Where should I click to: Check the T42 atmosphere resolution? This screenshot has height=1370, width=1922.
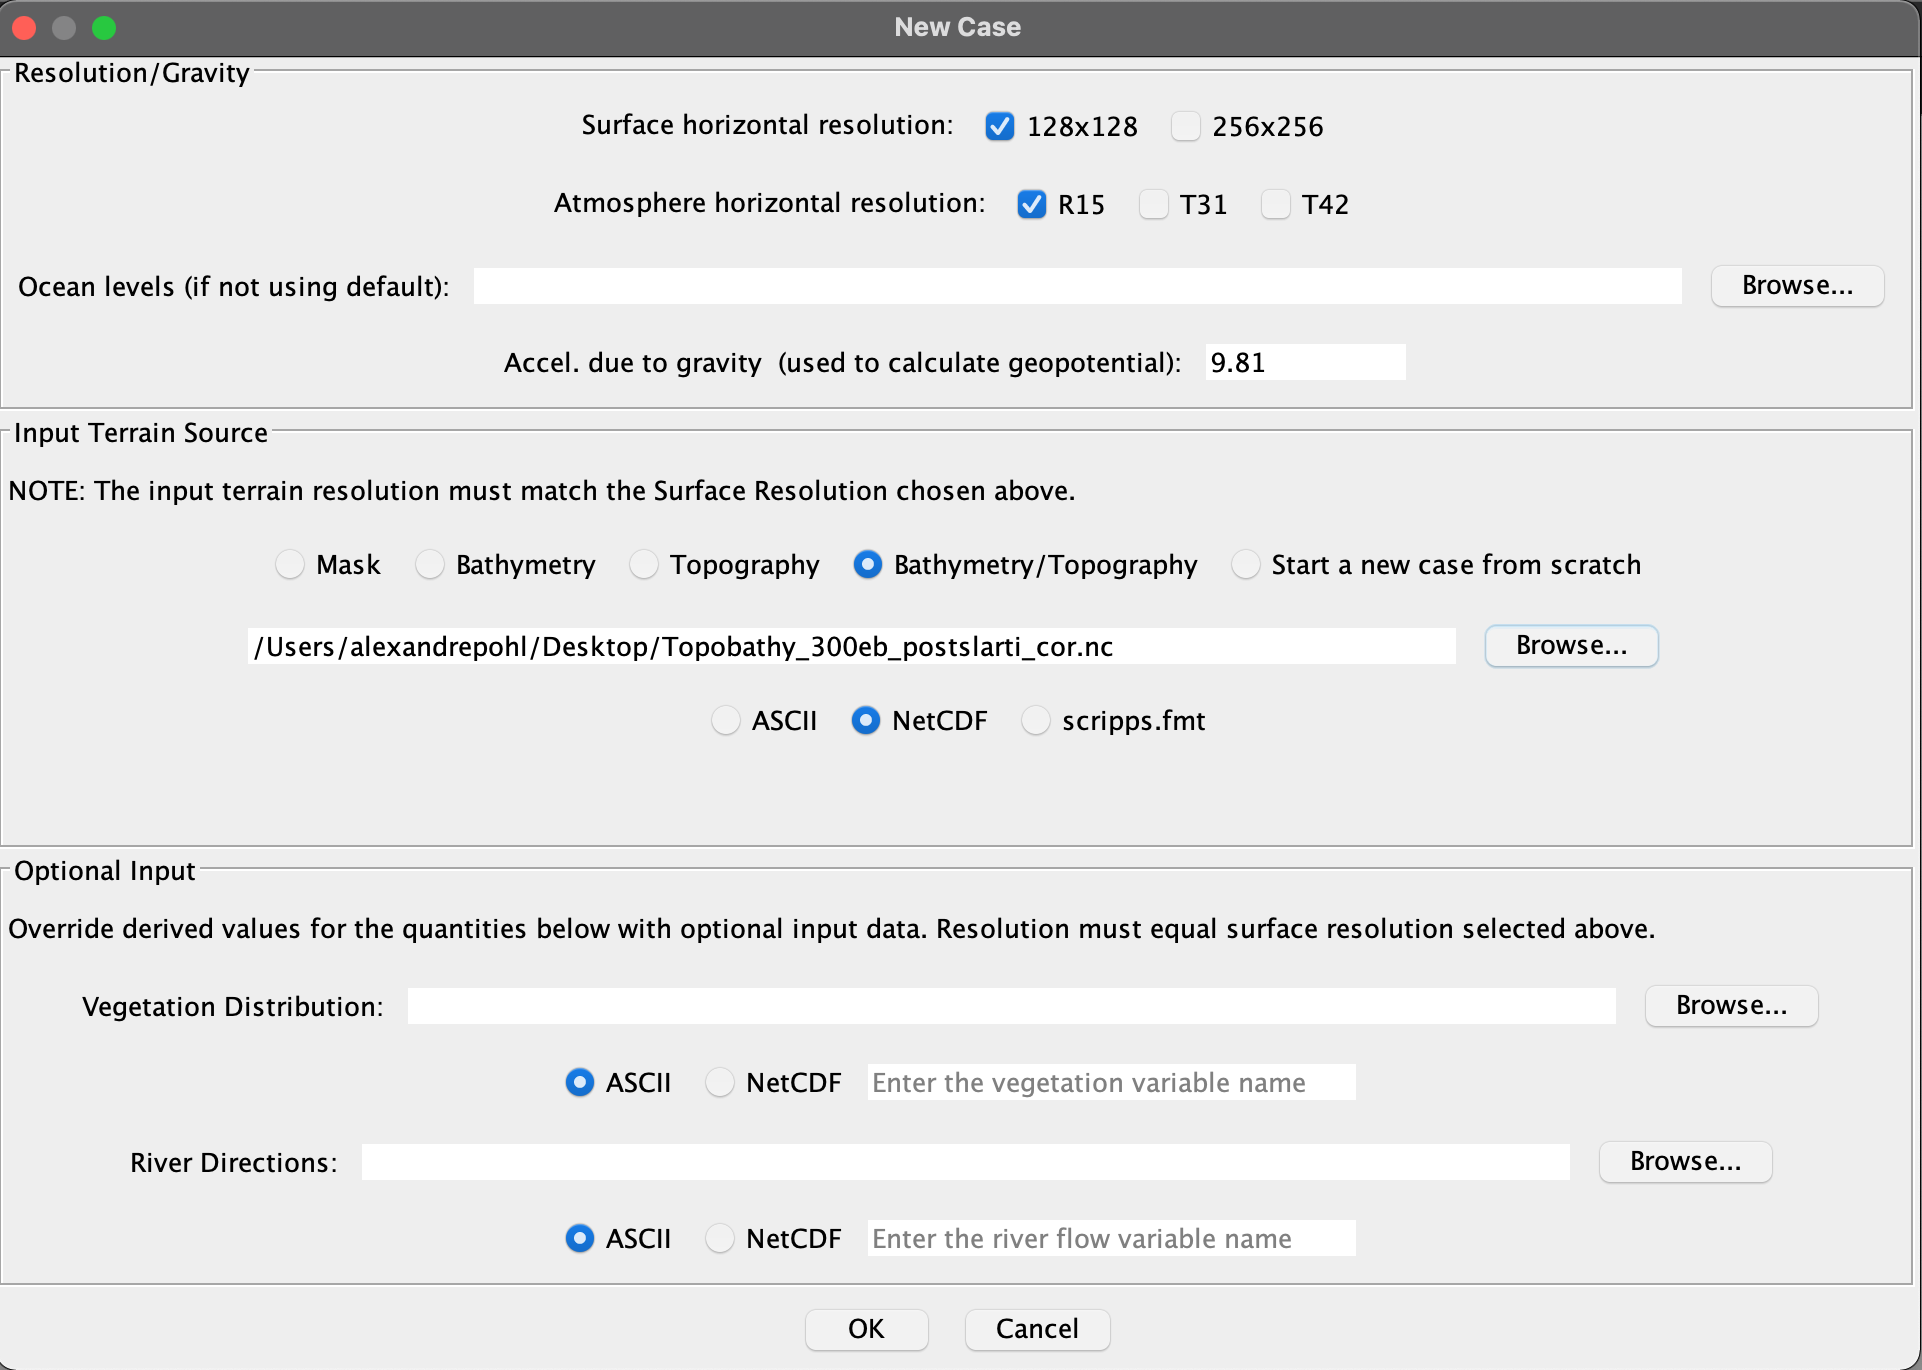tap(1275, 204)
